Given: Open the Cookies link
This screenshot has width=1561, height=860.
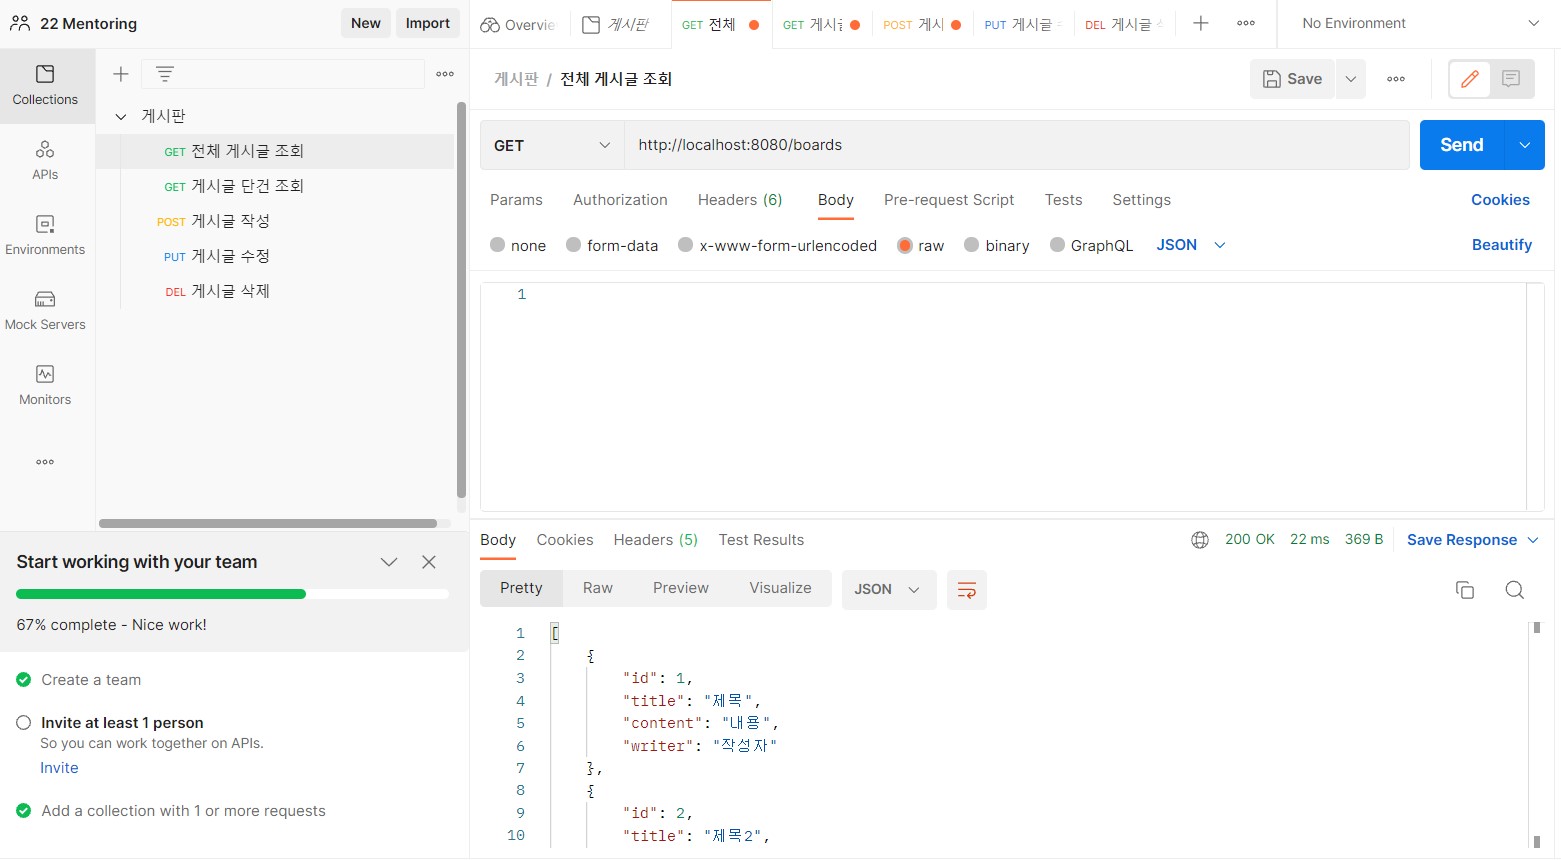Looking at the screenshot, I should pos(1500,200).
